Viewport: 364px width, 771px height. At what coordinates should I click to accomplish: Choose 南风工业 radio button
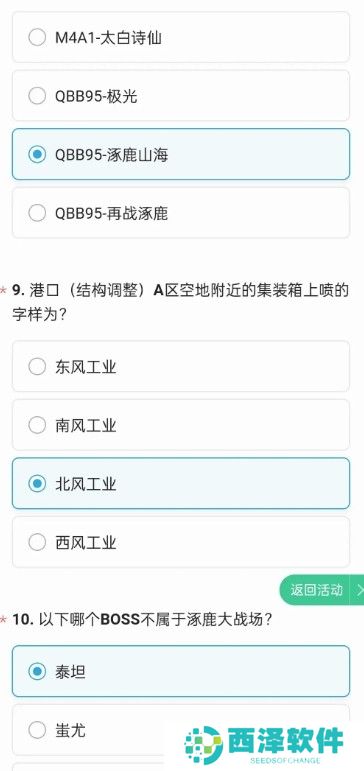pyautogui.click(x=37, y=425)
